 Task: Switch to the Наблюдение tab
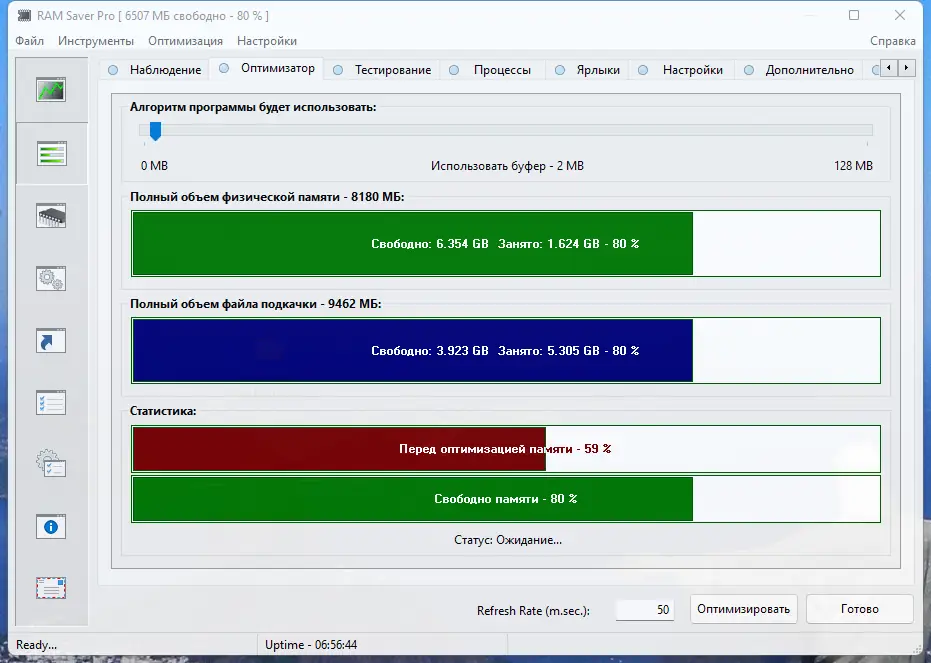pyautogui.click(x=156, y=70)
